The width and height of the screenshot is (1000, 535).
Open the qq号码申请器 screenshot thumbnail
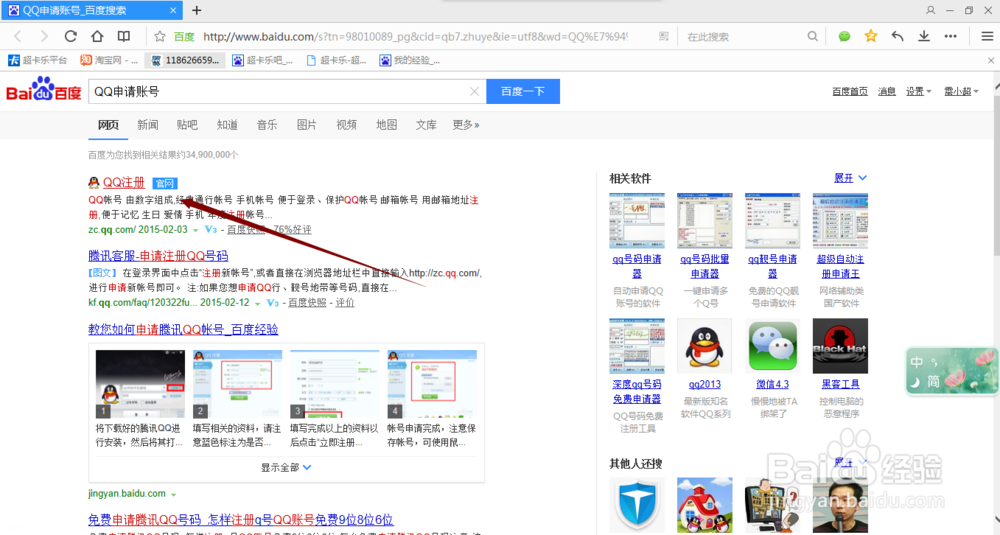(x=636, y=221)
